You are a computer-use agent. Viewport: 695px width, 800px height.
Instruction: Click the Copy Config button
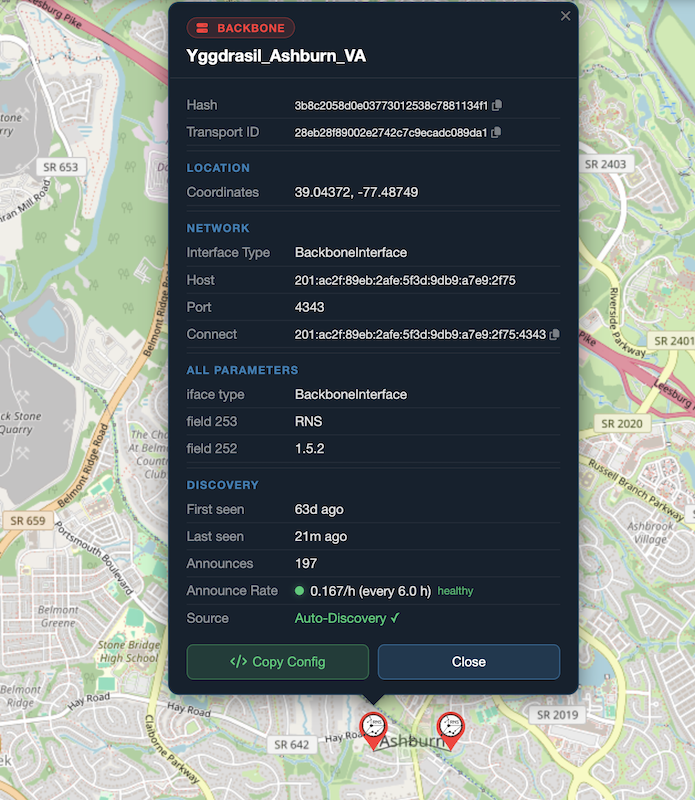pos(278,662)
